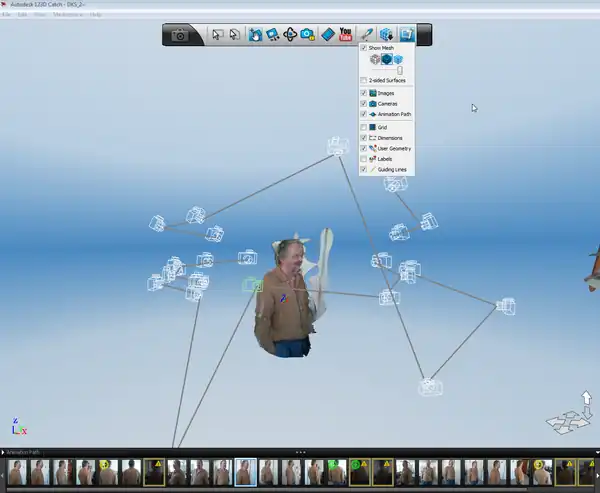Uncheck the Show Mesh checkbox
Image resolution: width=600 pixels, height=493 pixels.
tap(364, 48)
